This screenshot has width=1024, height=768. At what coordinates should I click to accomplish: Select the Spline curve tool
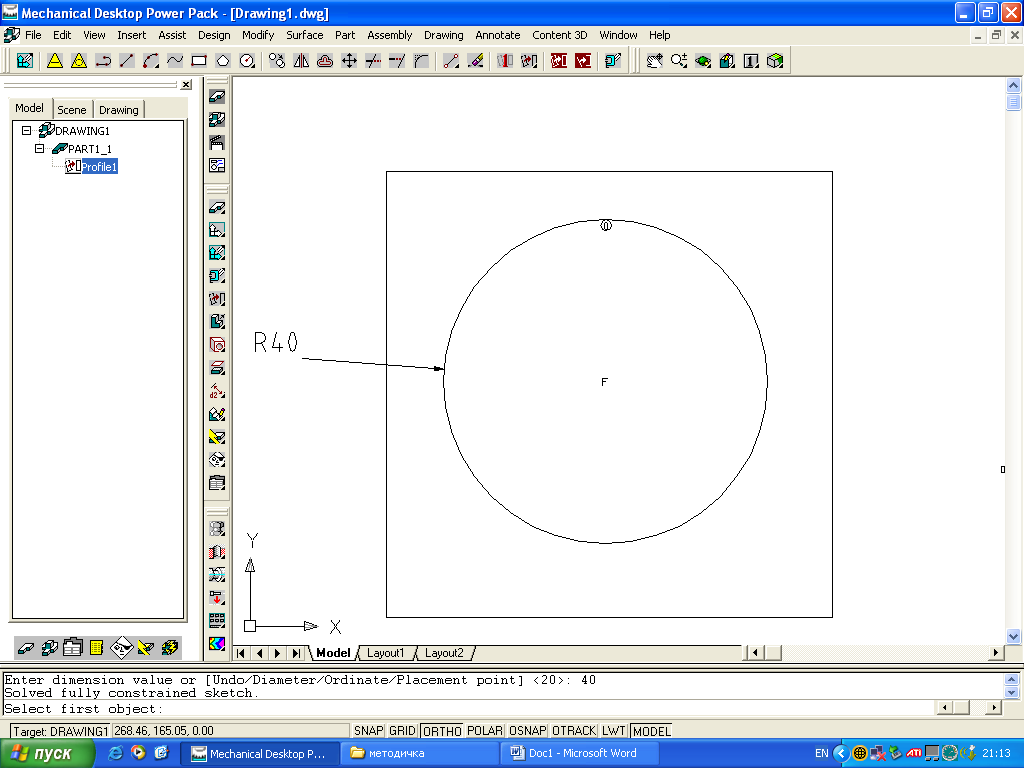click(x=175, y=61)
